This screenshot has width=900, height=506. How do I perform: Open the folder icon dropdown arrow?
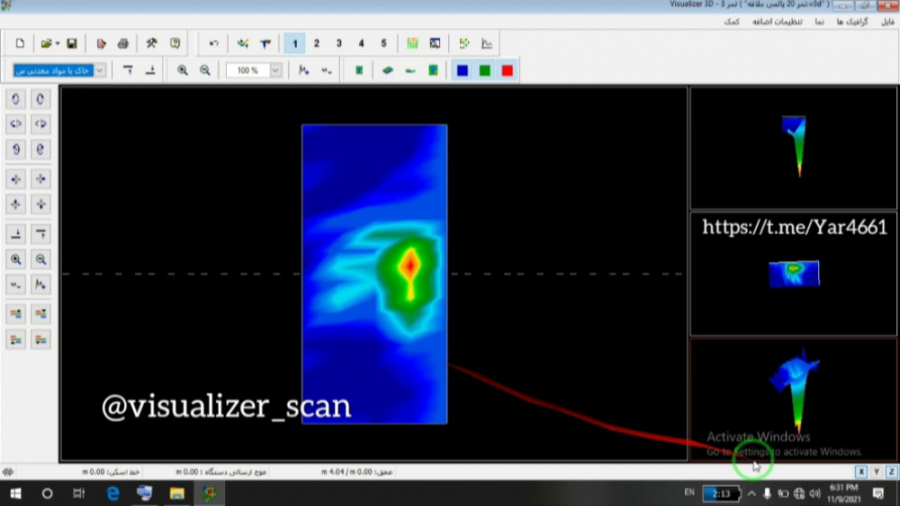coord(58,44)
